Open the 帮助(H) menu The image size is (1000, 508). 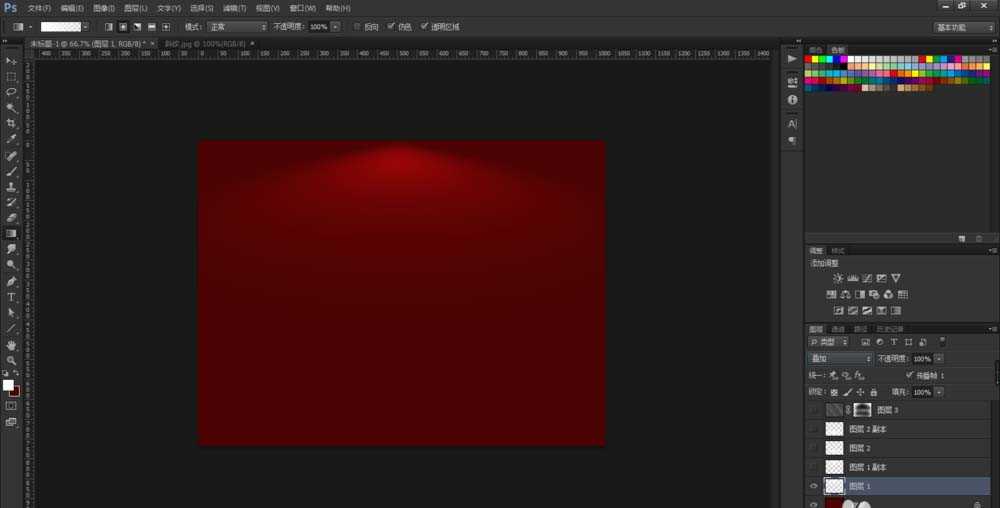tap(337, 8)
